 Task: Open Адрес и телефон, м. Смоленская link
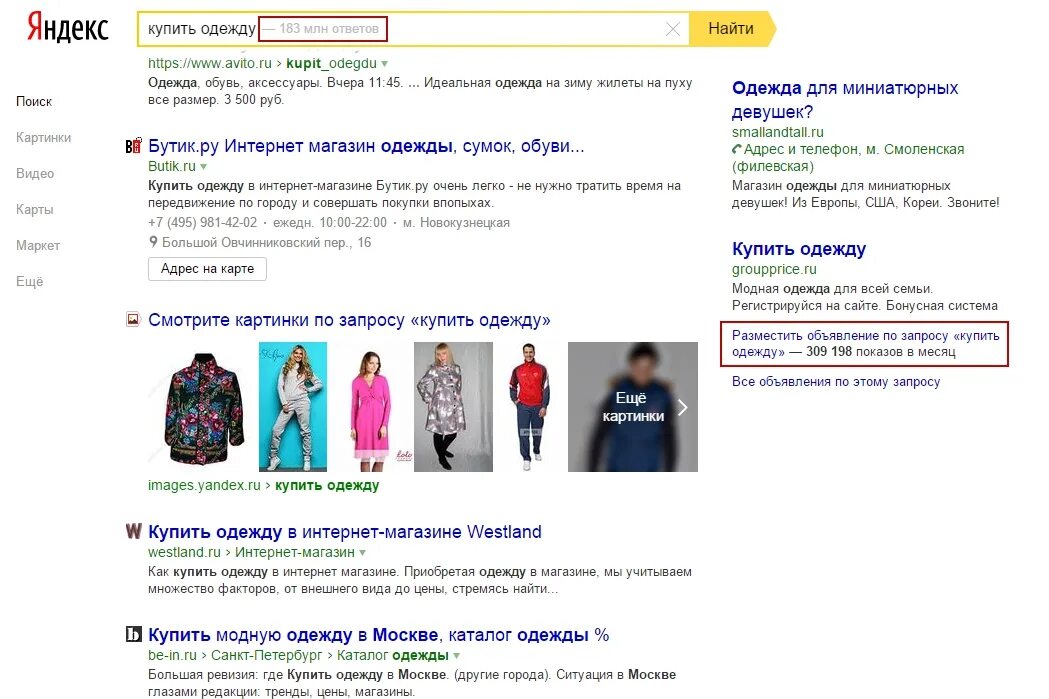tap(848, 157)
